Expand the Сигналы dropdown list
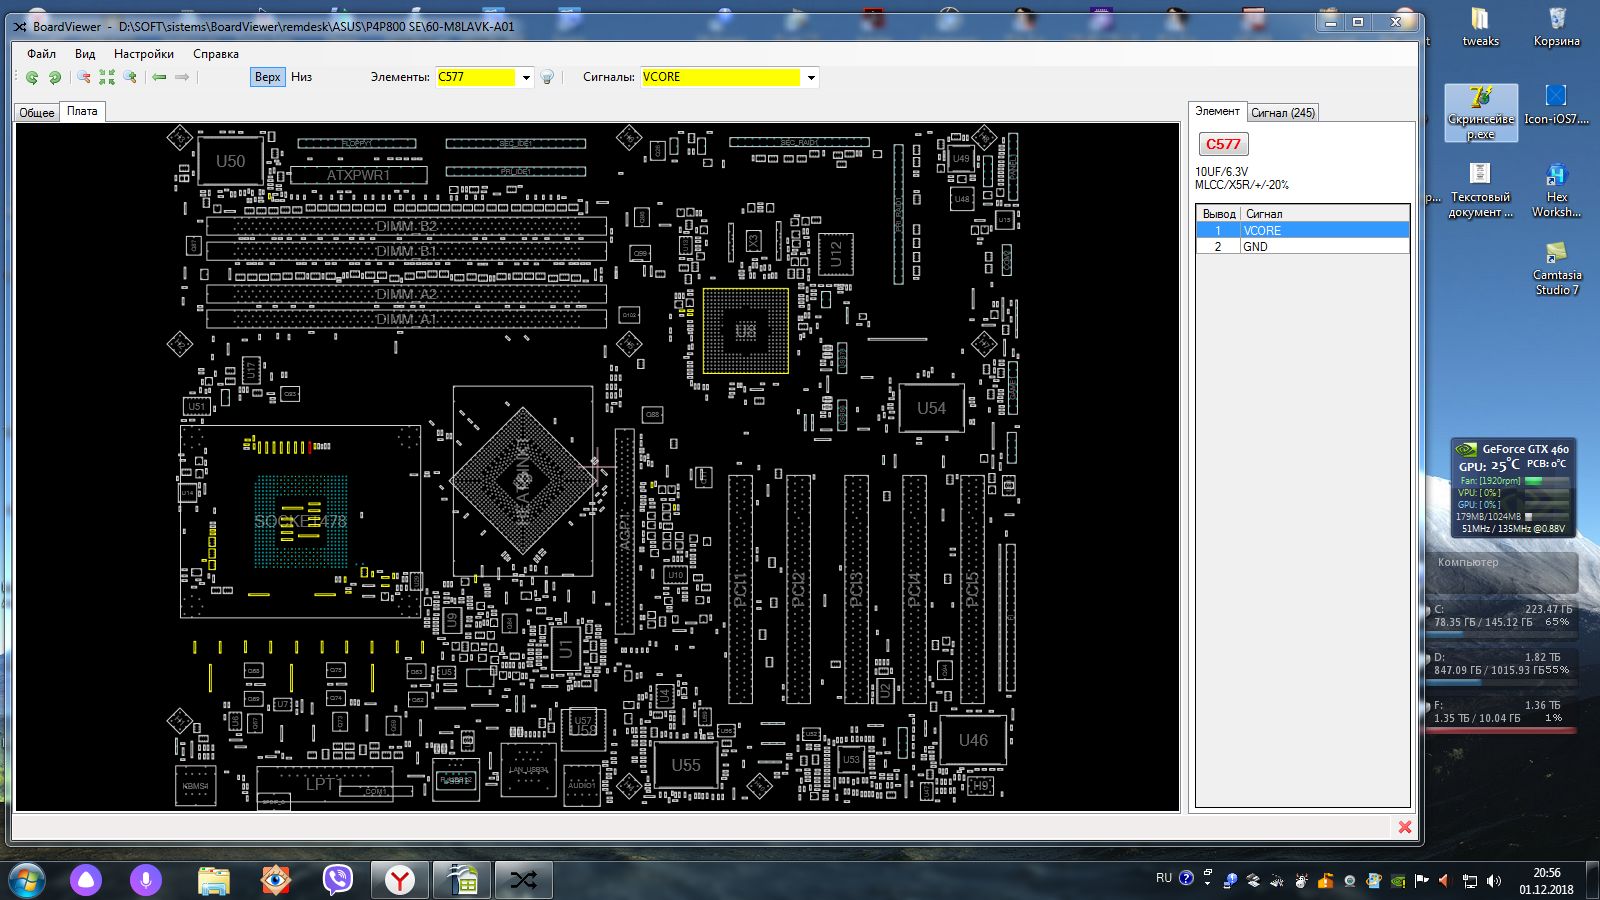 (811, 77)
